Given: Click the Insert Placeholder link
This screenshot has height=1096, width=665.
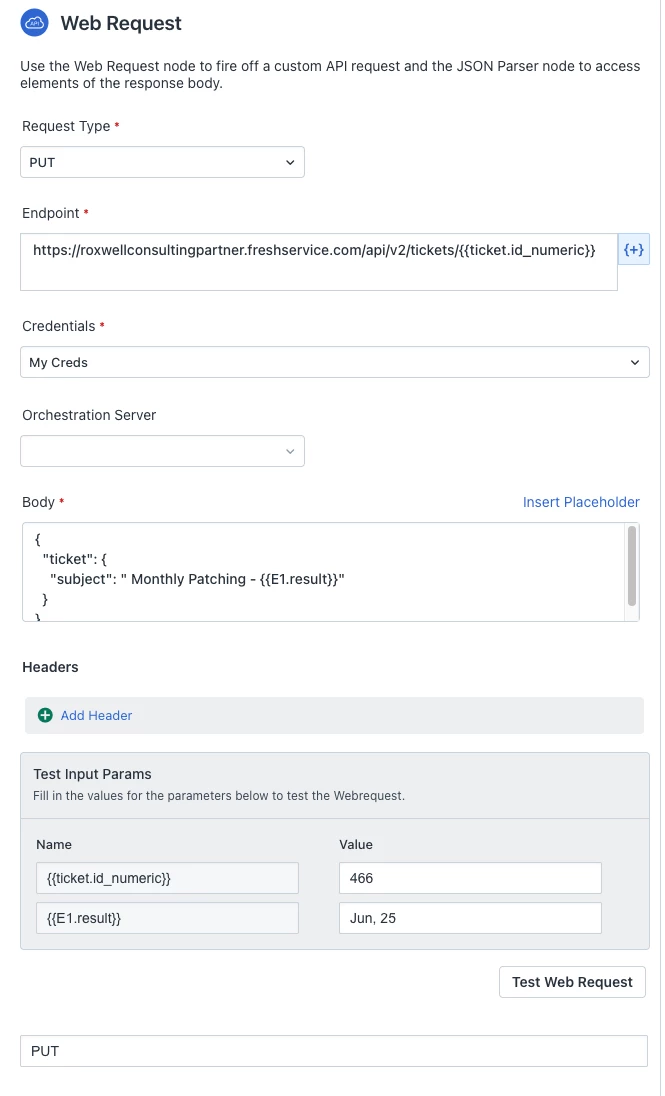Looking at the screenshot, I should tap(581, 502).
